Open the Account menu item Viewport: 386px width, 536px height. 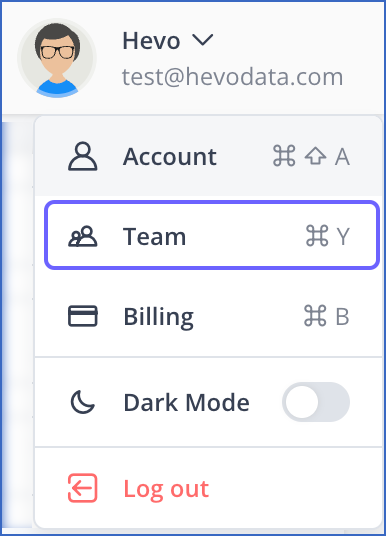point(208,156)
